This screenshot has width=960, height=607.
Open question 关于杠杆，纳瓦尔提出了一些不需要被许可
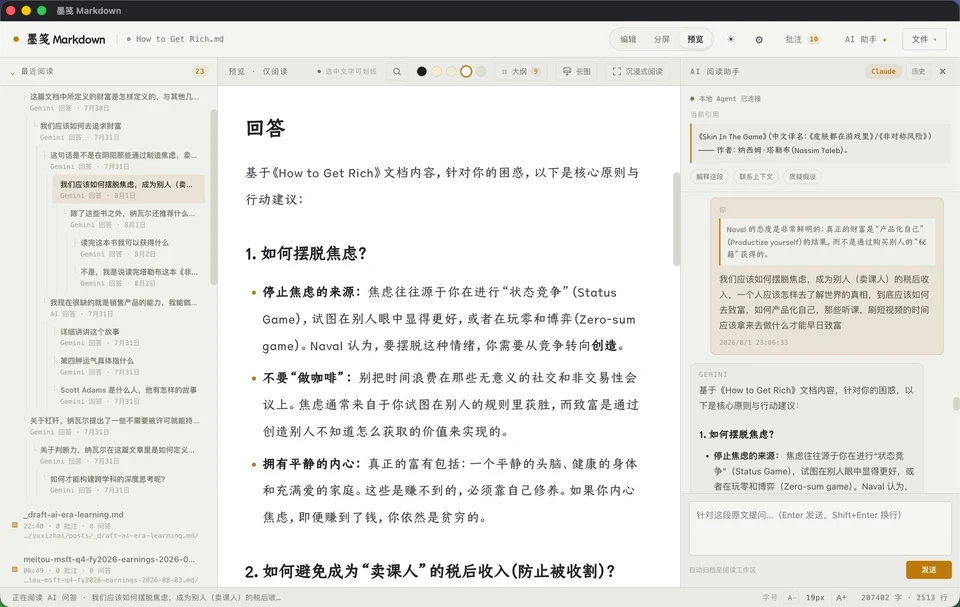[x=114, y=426]
